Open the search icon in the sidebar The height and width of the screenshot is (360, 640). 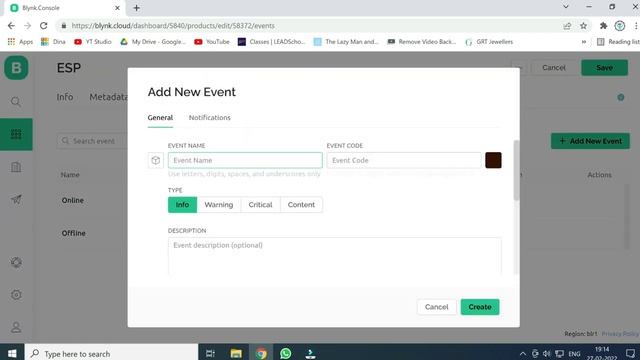pyautogui.click(x=16, y=102)
